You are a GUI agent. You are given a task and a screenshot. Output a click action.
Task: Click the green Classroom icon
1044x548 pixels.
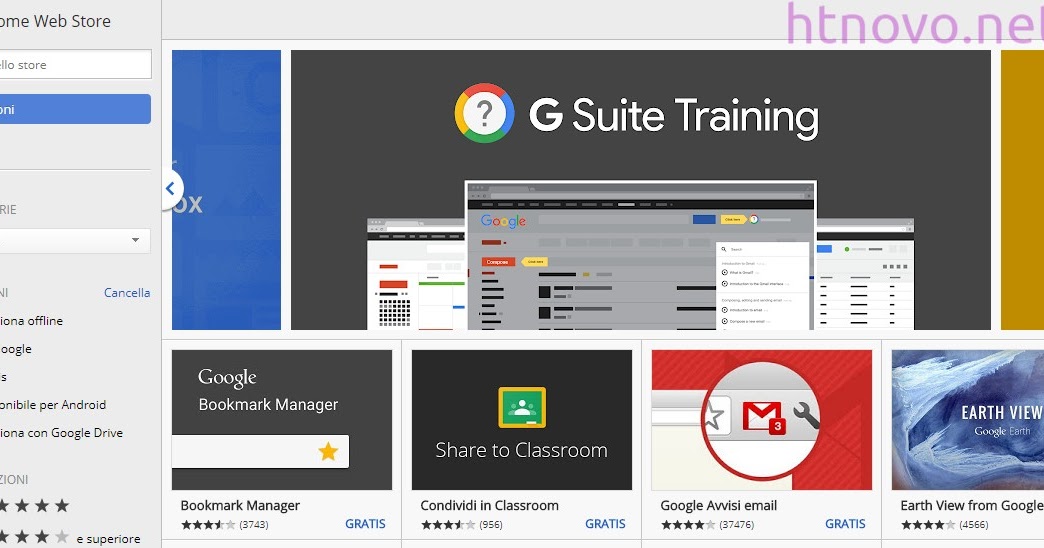pyautogui.click(x=522, y=408)
